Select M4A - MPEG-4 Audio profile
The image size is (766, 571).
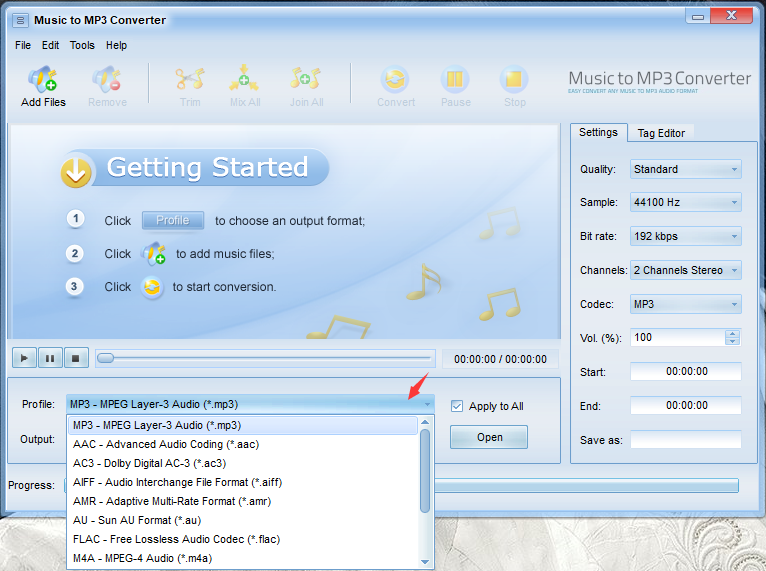click(243, 559)
